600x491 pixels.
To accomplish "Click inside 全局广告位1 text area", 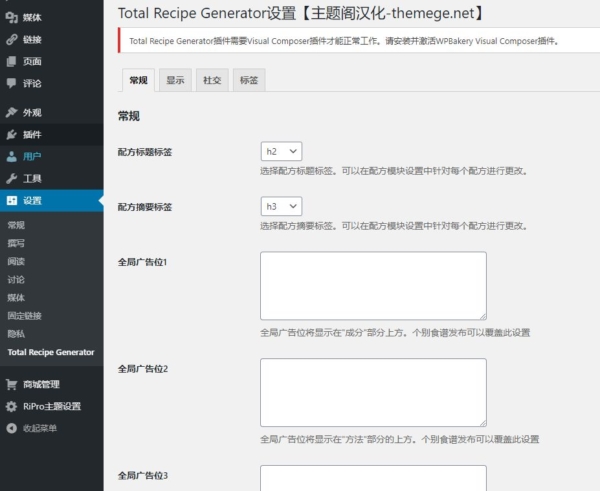I will coord(373,285).
